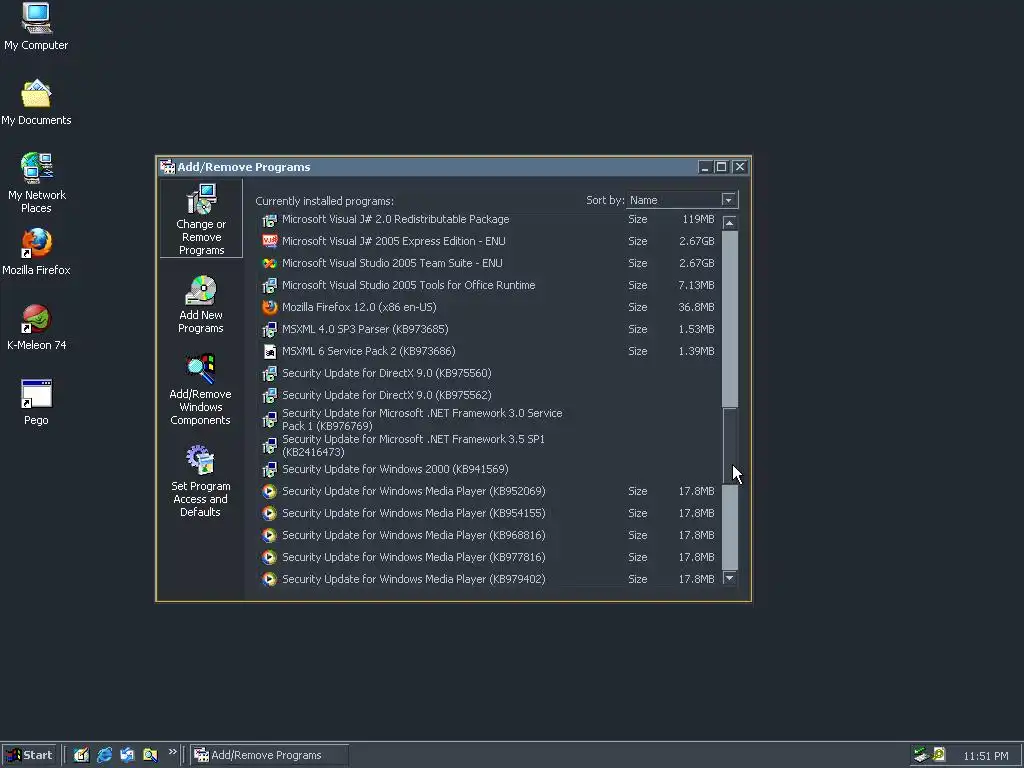
Task: Click the Internet Explorer quick launch icon
Action: coord(104,755)
